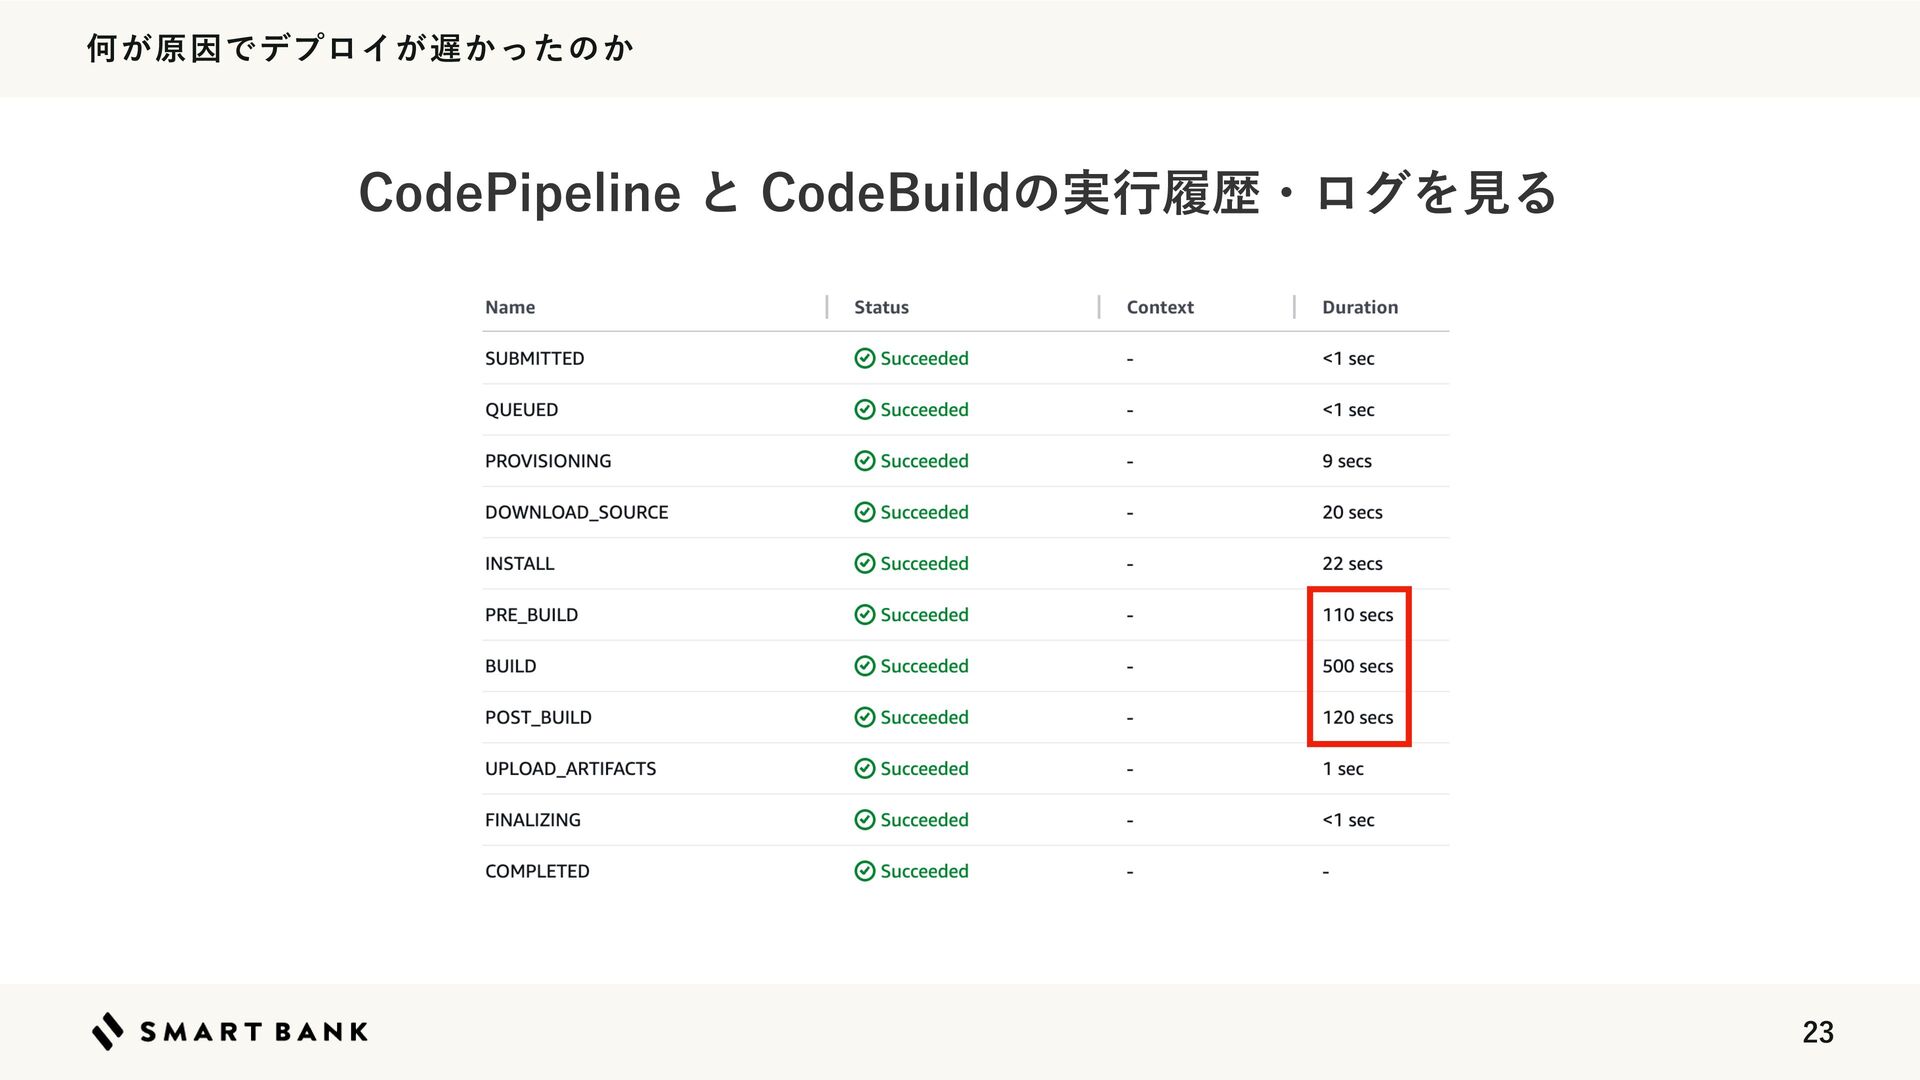Click Succeeded status in FINALIZING row
The image size is (1920, 1080).
pos(924,820)
